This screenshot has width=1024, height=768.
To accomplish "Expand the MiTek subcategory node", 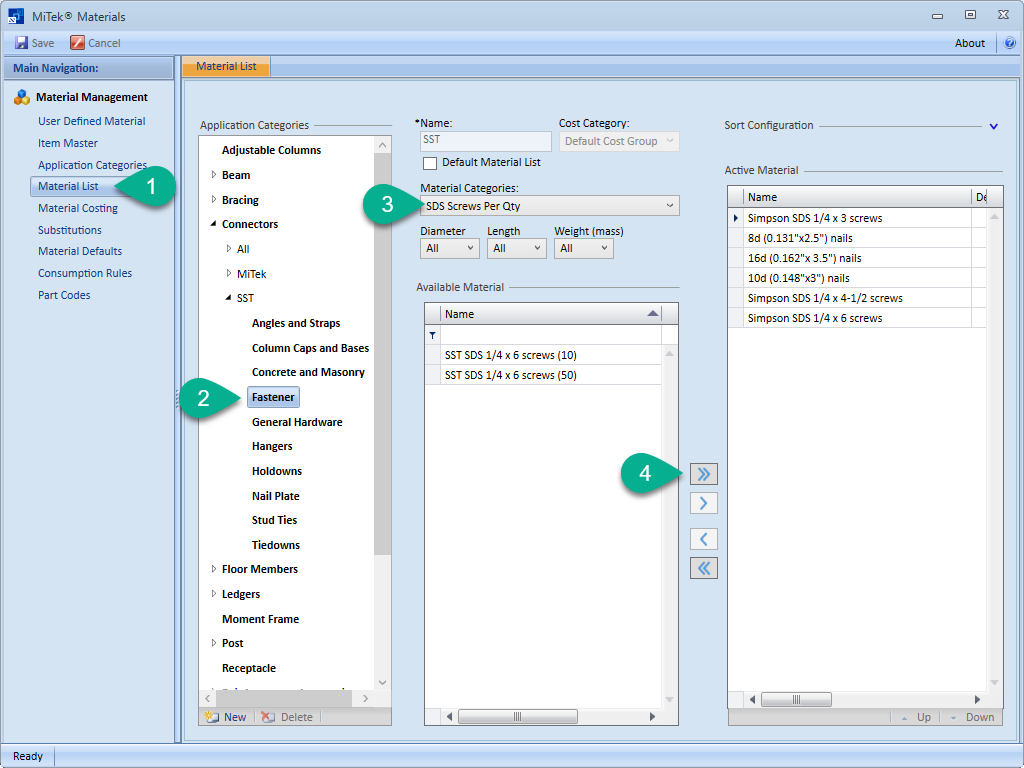I will click(228, 274).
